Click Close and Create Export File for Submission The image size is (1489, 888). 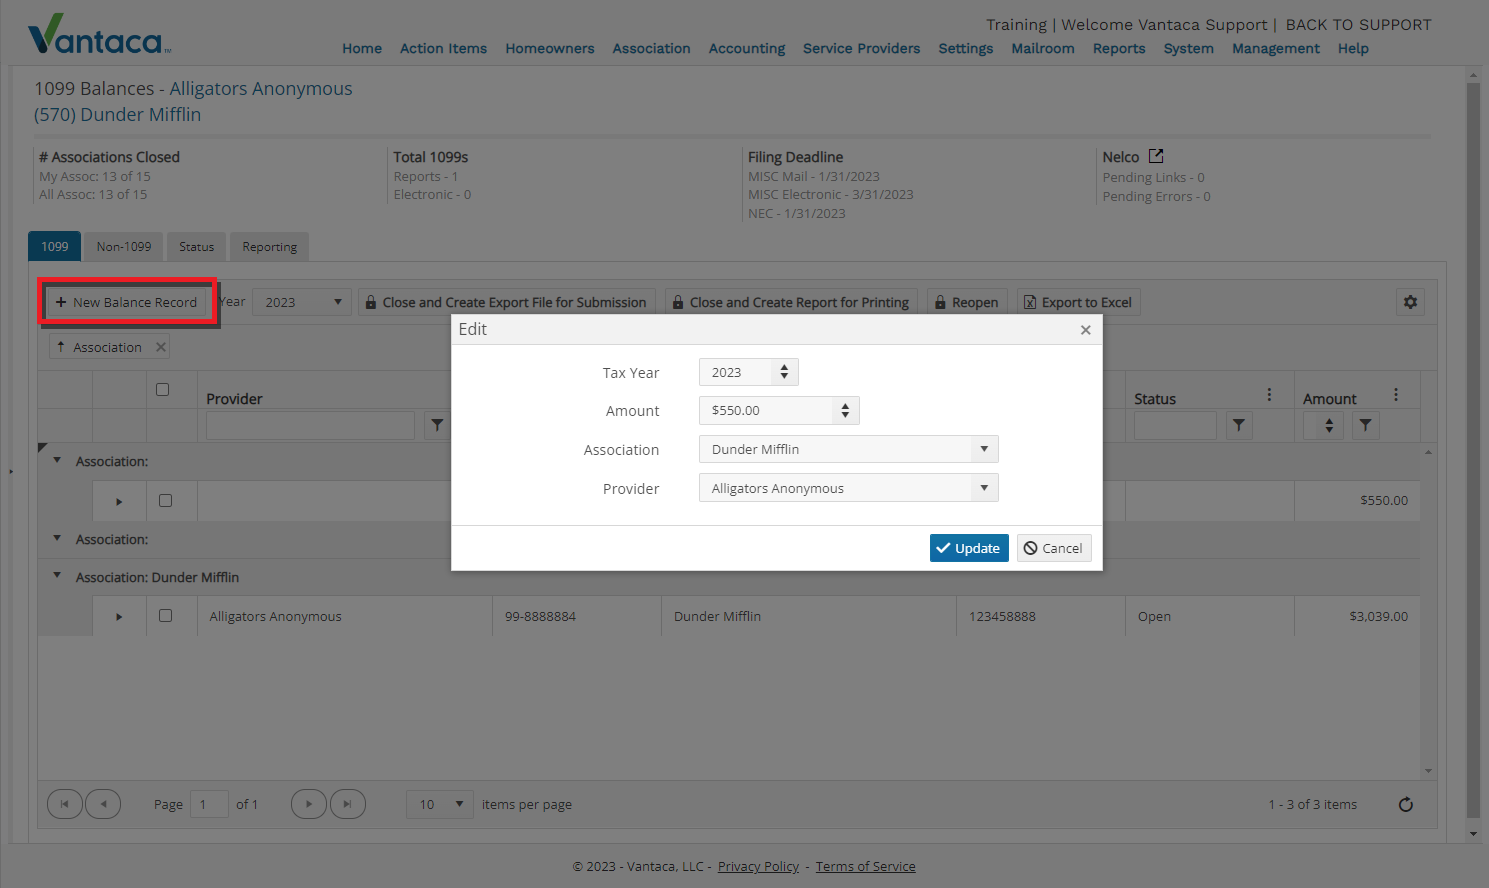[x=507, y=302]
